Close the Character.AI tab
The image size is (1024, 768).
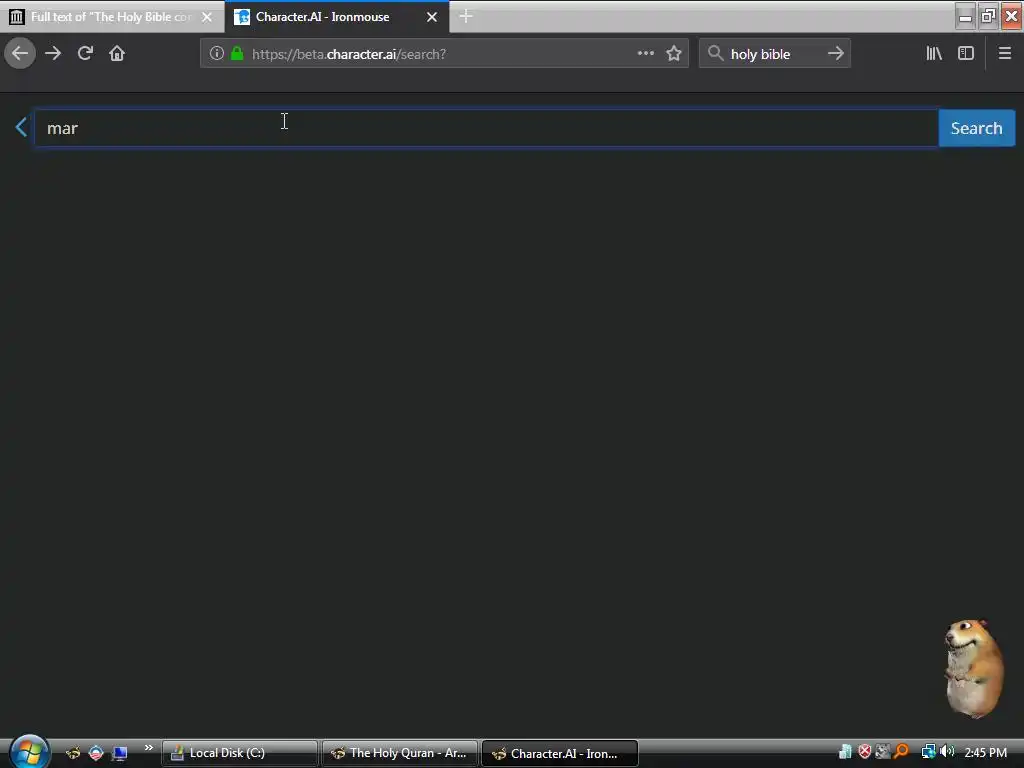coord(432,17)
